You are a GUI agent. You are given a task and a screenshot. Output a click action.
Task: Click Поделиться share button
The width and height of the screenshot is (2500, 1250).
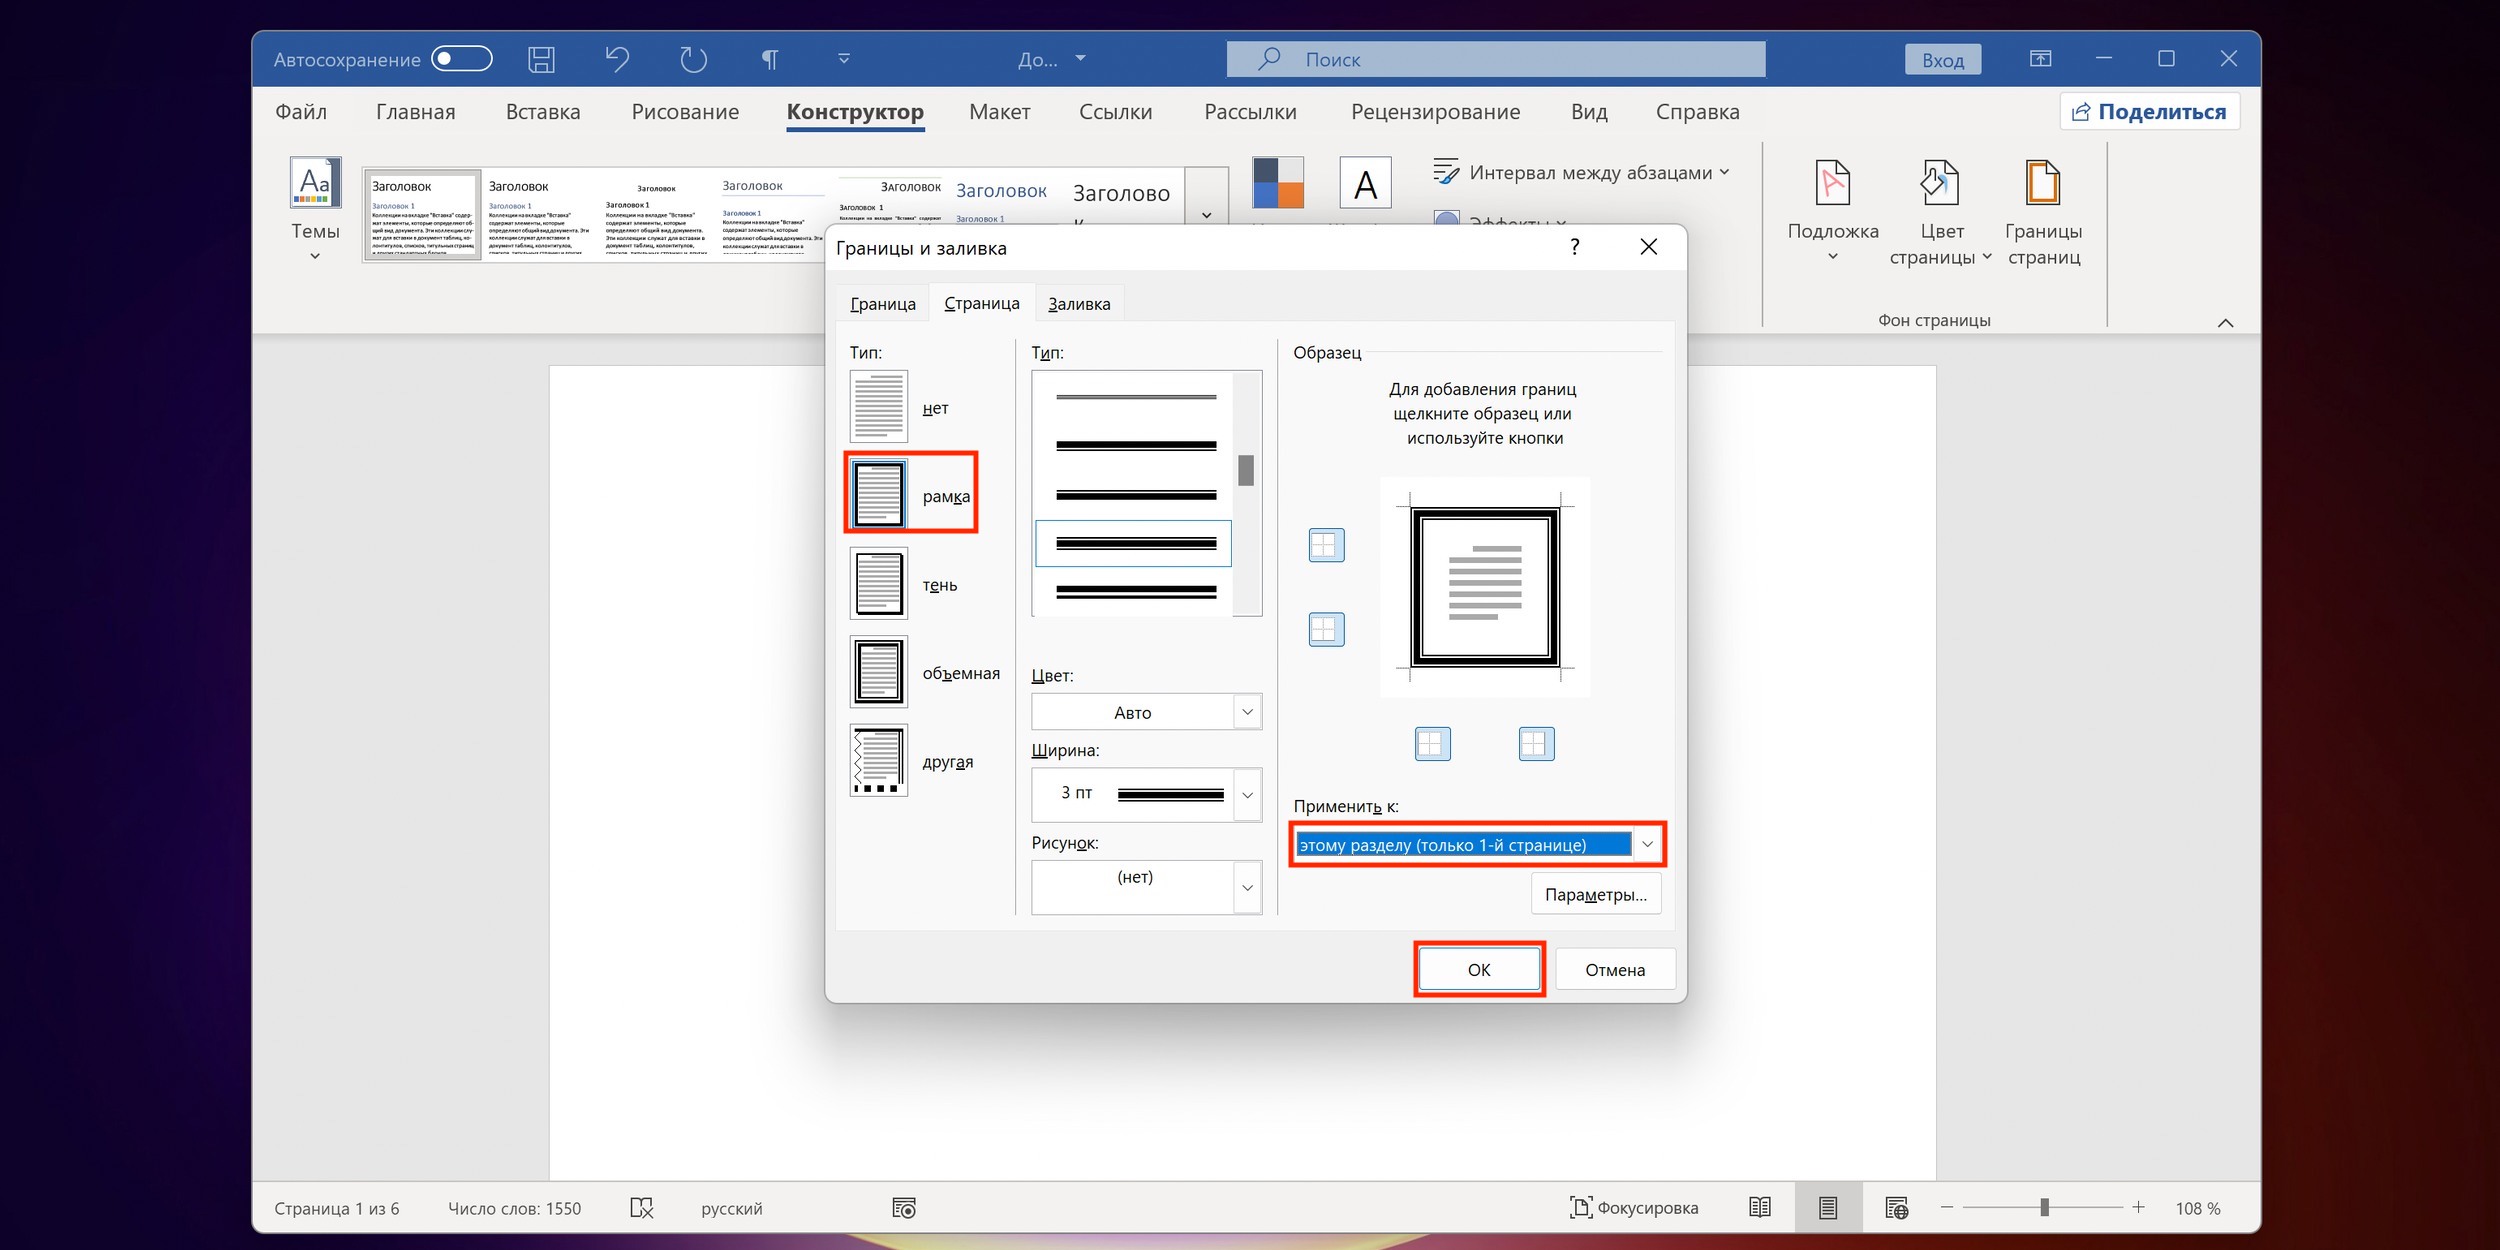pos(2149,111)
